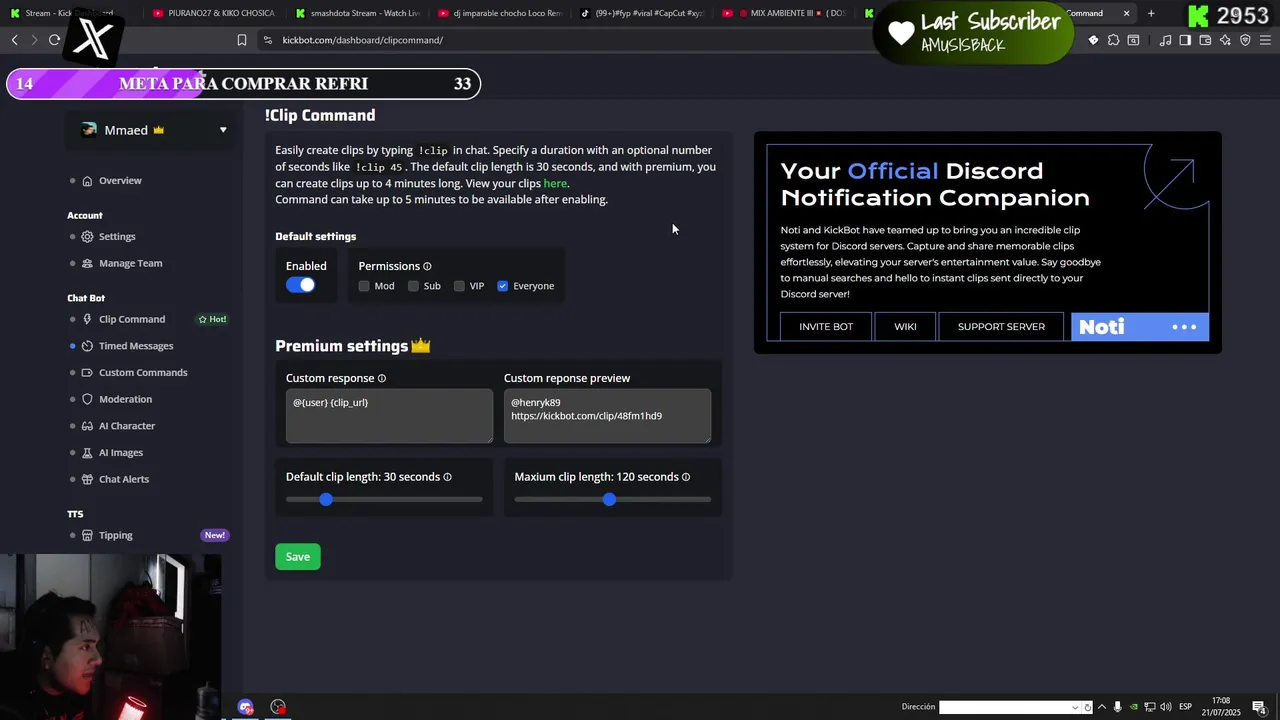This screenshot has width=1280, height=720.
Task: Switch to dj imparable chocho tab
Action: (x=500, y=13)
